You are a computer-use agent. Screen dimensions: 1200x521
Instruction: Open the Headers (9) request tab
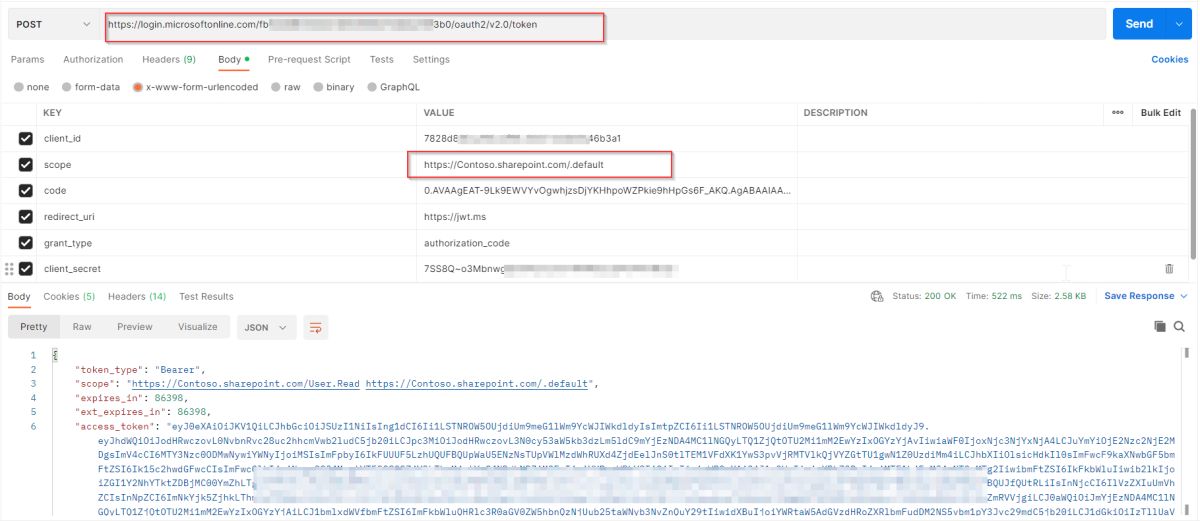tap(169, 60)
